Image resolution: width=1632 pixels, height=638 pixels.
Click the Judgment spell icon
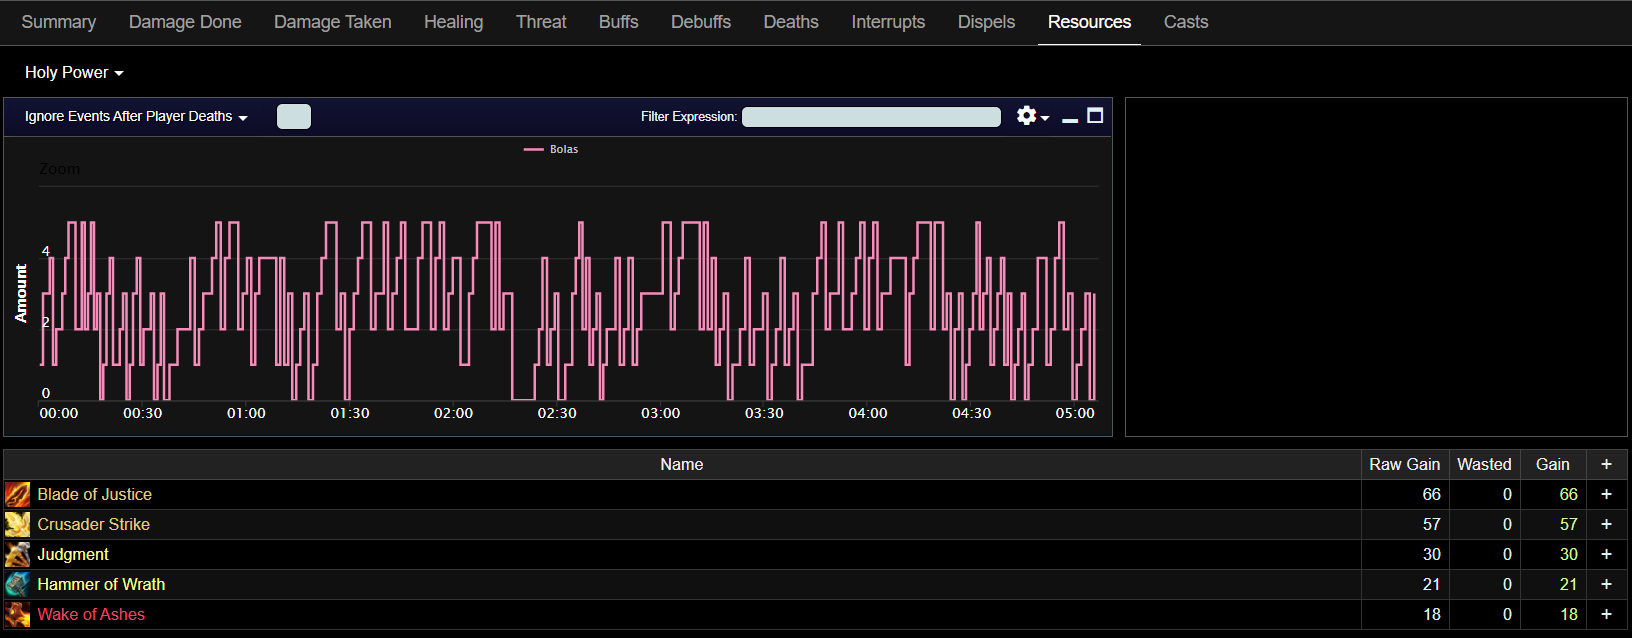[17, 554]
